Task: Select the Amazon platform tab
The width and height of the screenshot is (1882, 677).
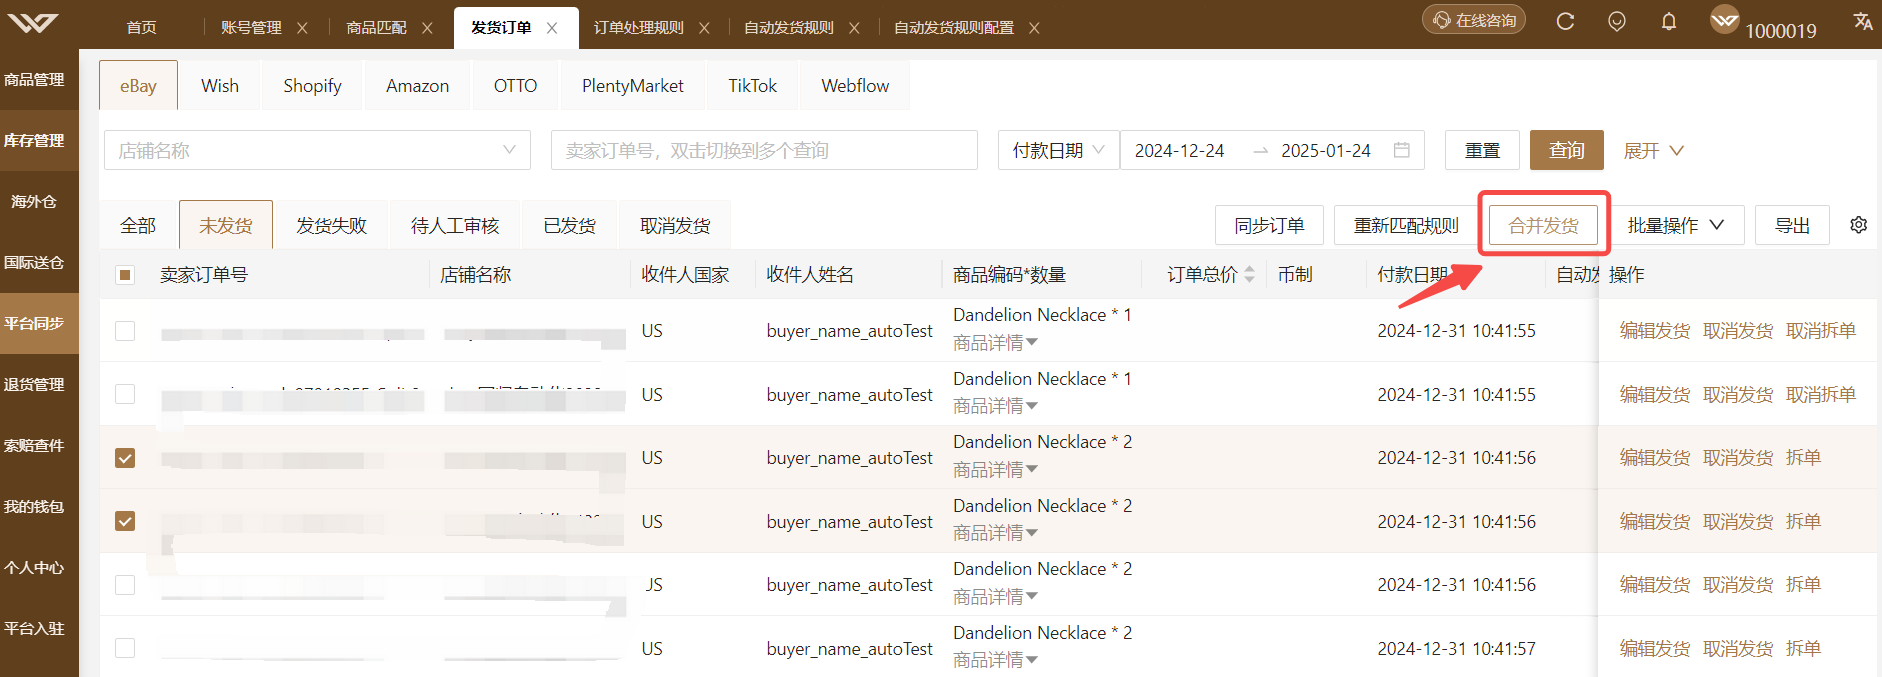Action: pos(417,85)
